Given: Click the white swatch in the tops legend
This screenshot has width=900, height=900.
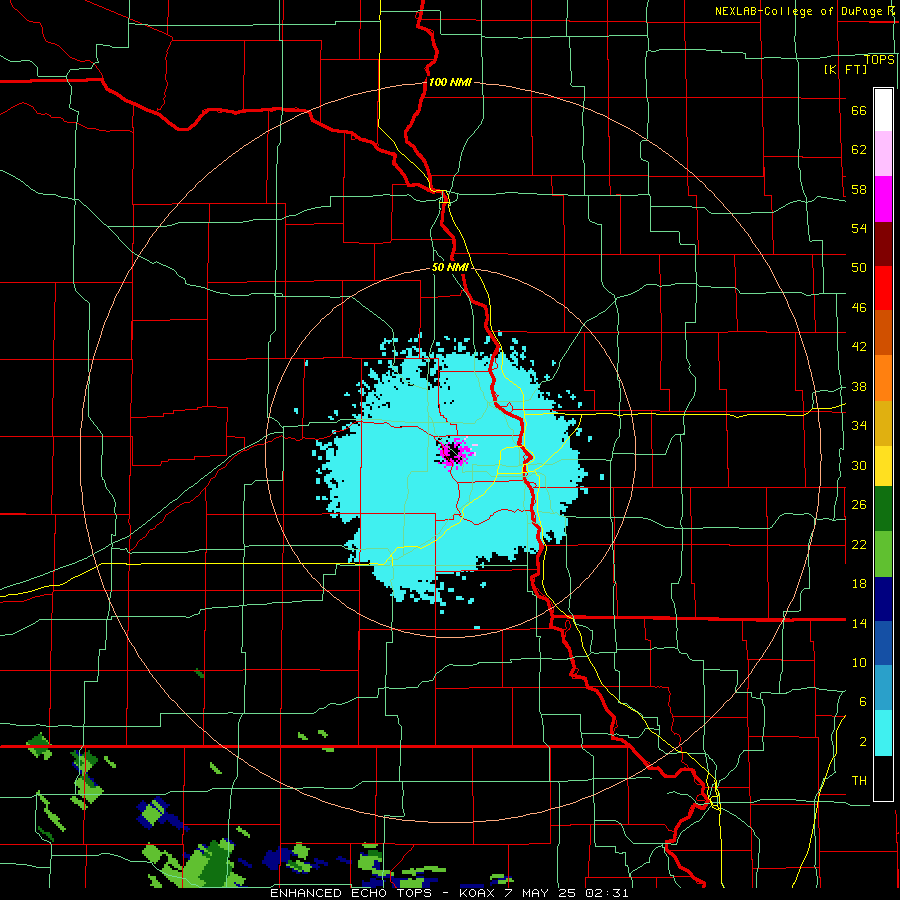Looking at the screenshot, I should click(x=883, y=110).
